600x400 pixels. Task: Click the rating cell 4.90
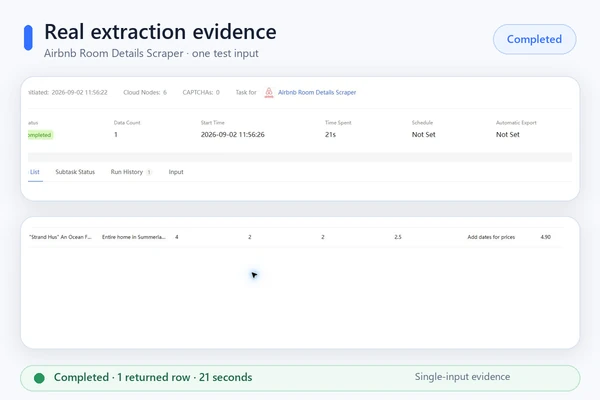pyautogui.click(x=546, y=237)
